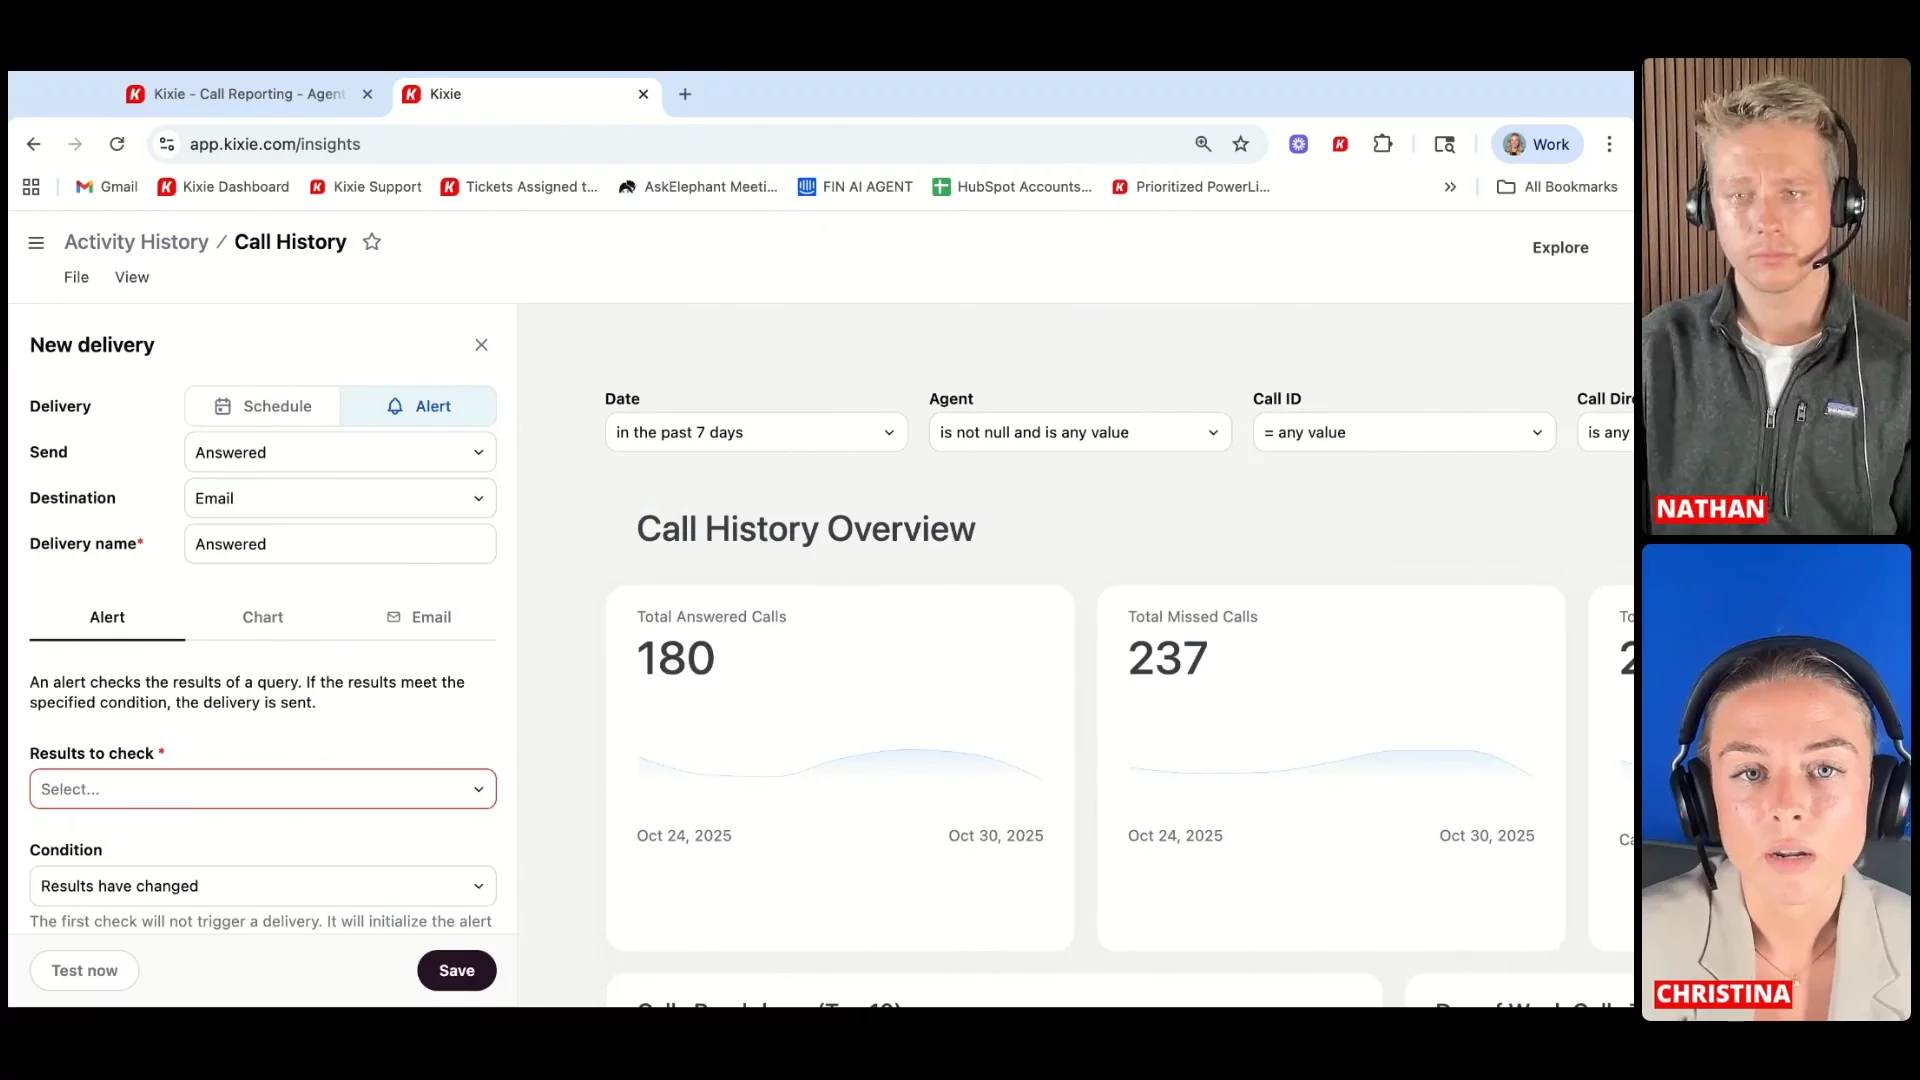Screen dimensions: 1920x1080
Task: Favorite the Call History dashboard star
Action: pyautogui.click(x=372, y=242)
